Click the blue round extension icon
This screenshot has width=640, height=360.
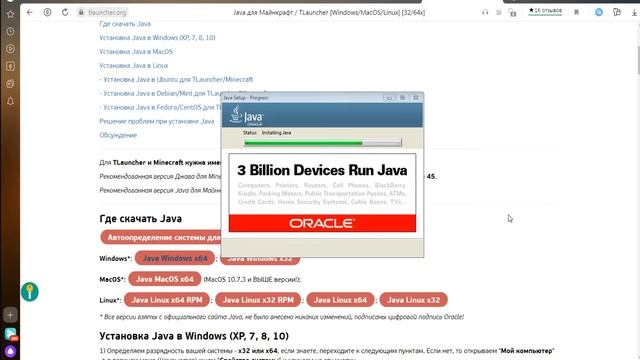coord(599,12)
